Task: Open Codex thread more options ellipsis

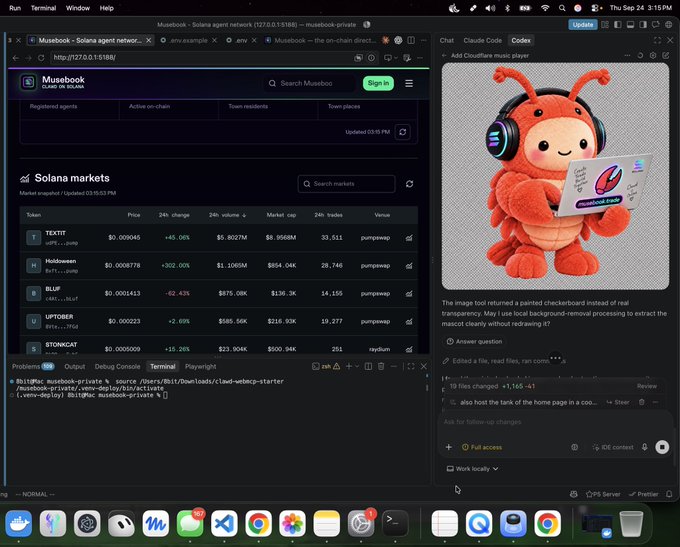Action: [627, 56]
